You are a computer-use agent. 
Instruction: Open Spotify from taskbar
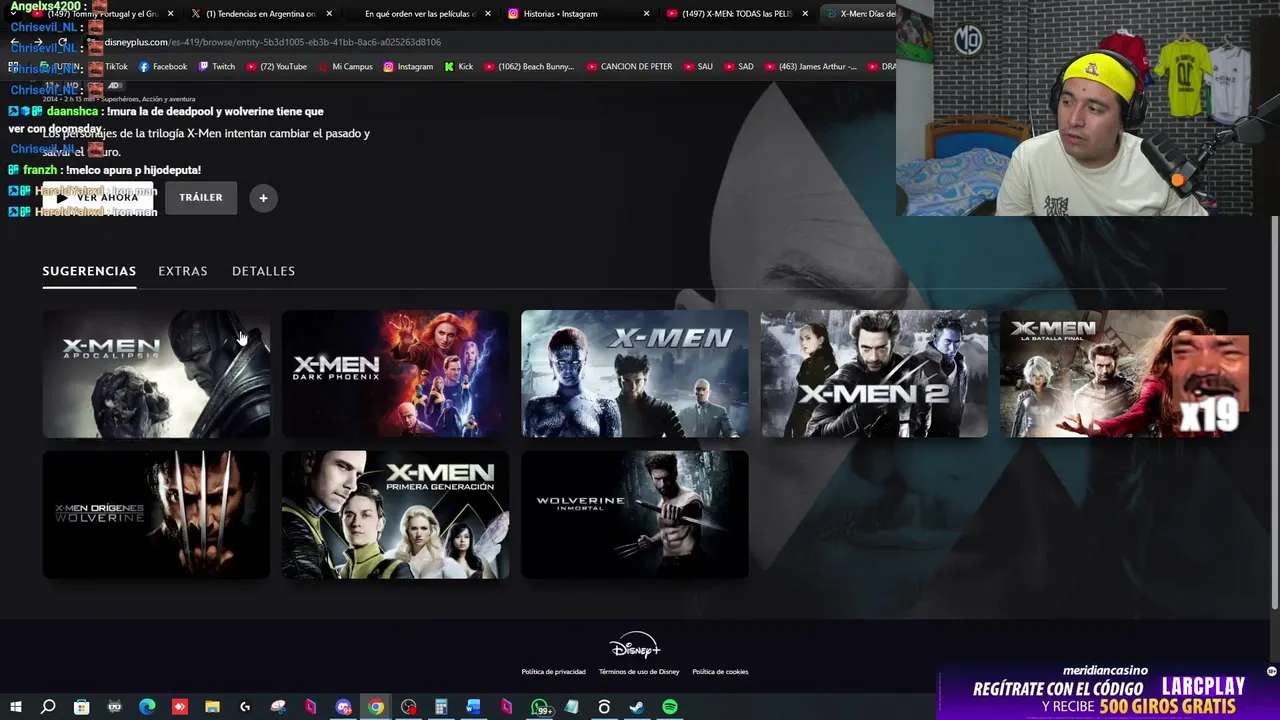click(x=670, y=707)
